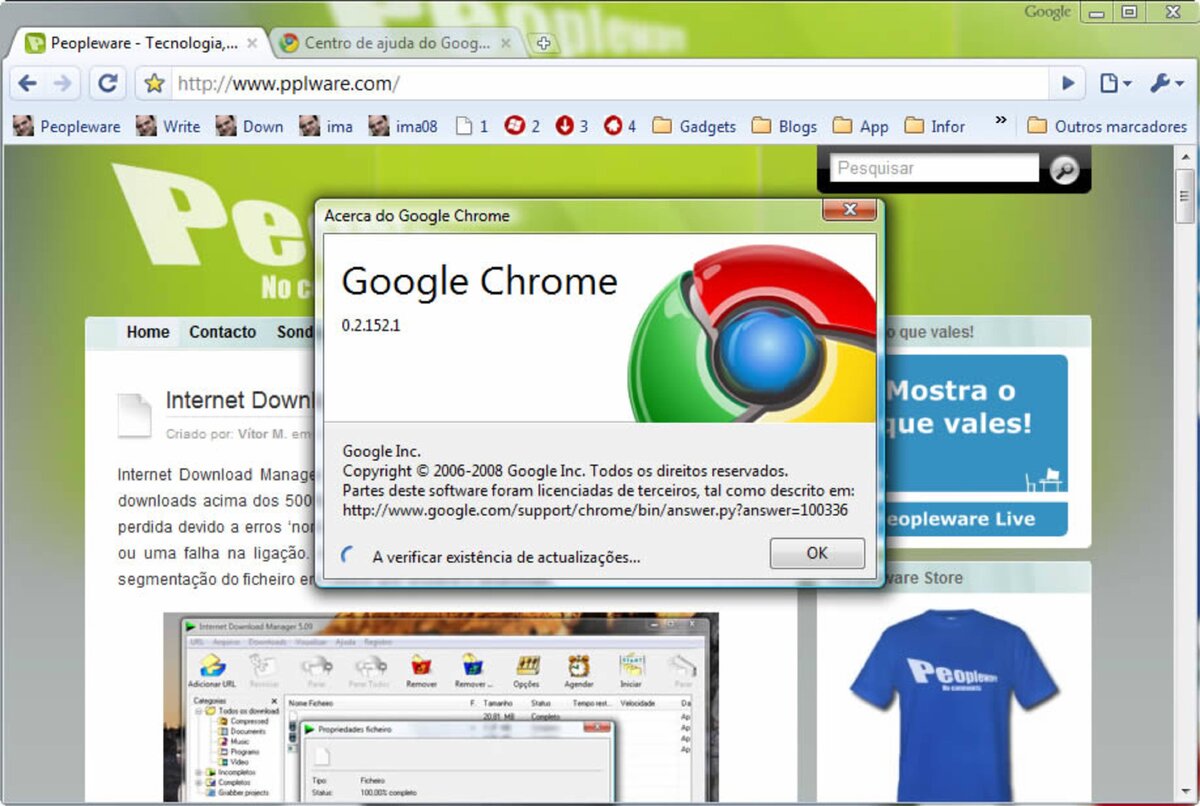Open the Internet Download article title link
The height and width of the screenshot is (806, 1200).
[x=240, y=400]
